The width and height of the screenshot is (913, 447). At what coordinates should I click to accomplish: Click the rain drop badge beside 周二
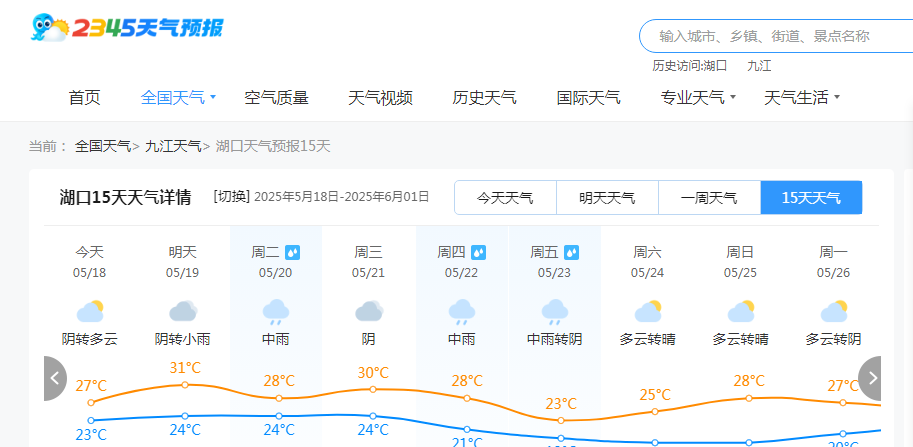[x=292, y=253]
